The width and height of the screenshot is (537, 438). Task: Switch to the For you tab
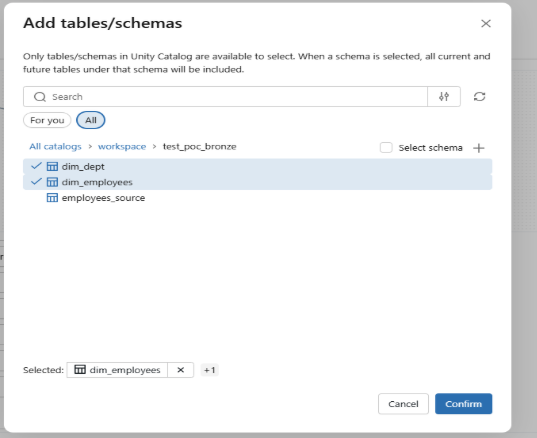(47, 120)
